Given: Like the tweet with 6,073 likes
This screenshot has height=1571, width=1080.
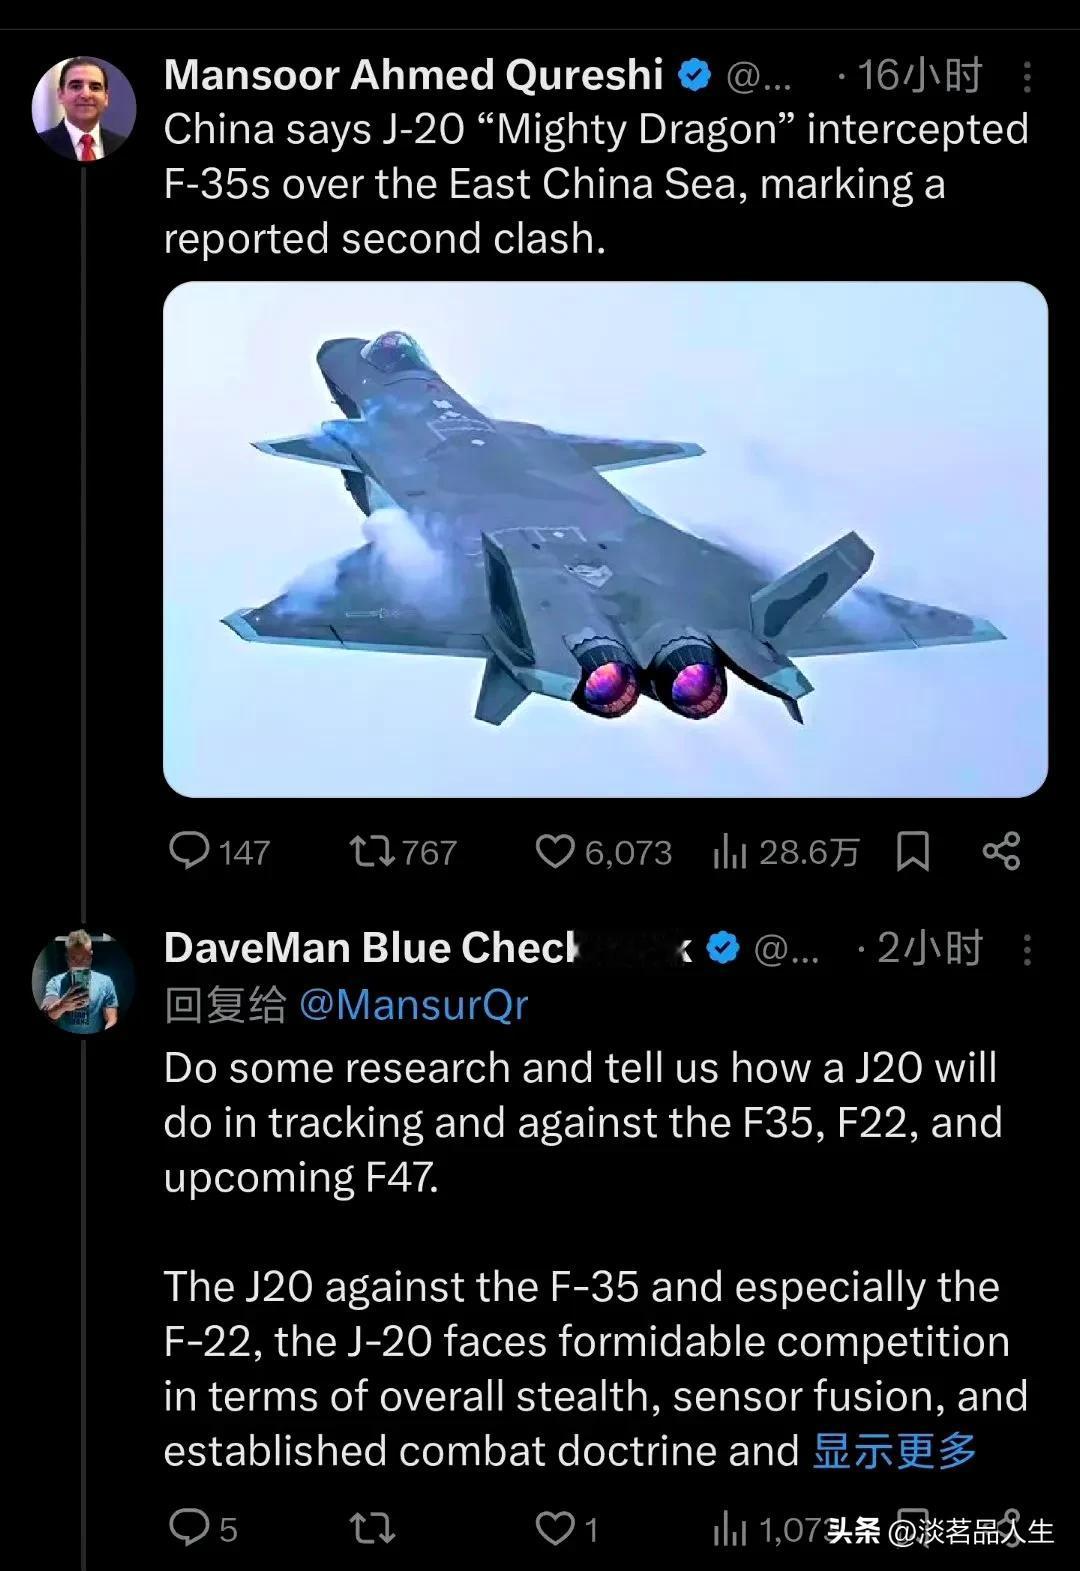Looking at the screenshot, I should point(603,852).
